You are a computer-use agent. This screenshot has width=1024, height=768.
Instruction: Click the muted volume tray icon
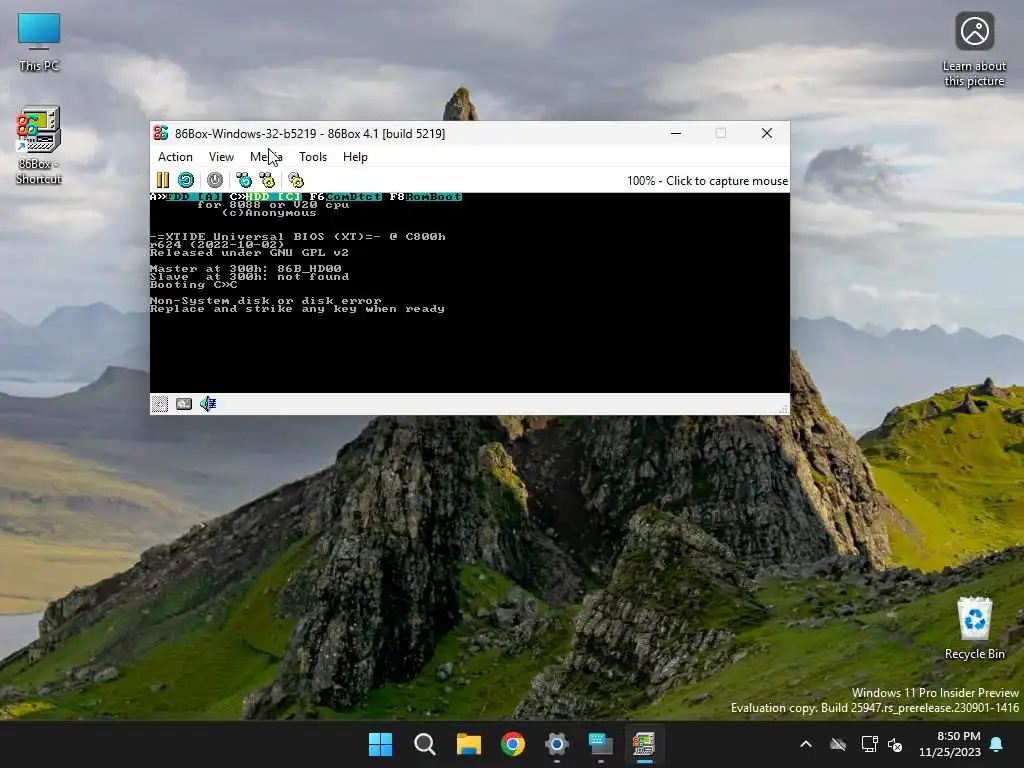pos(895,744)
